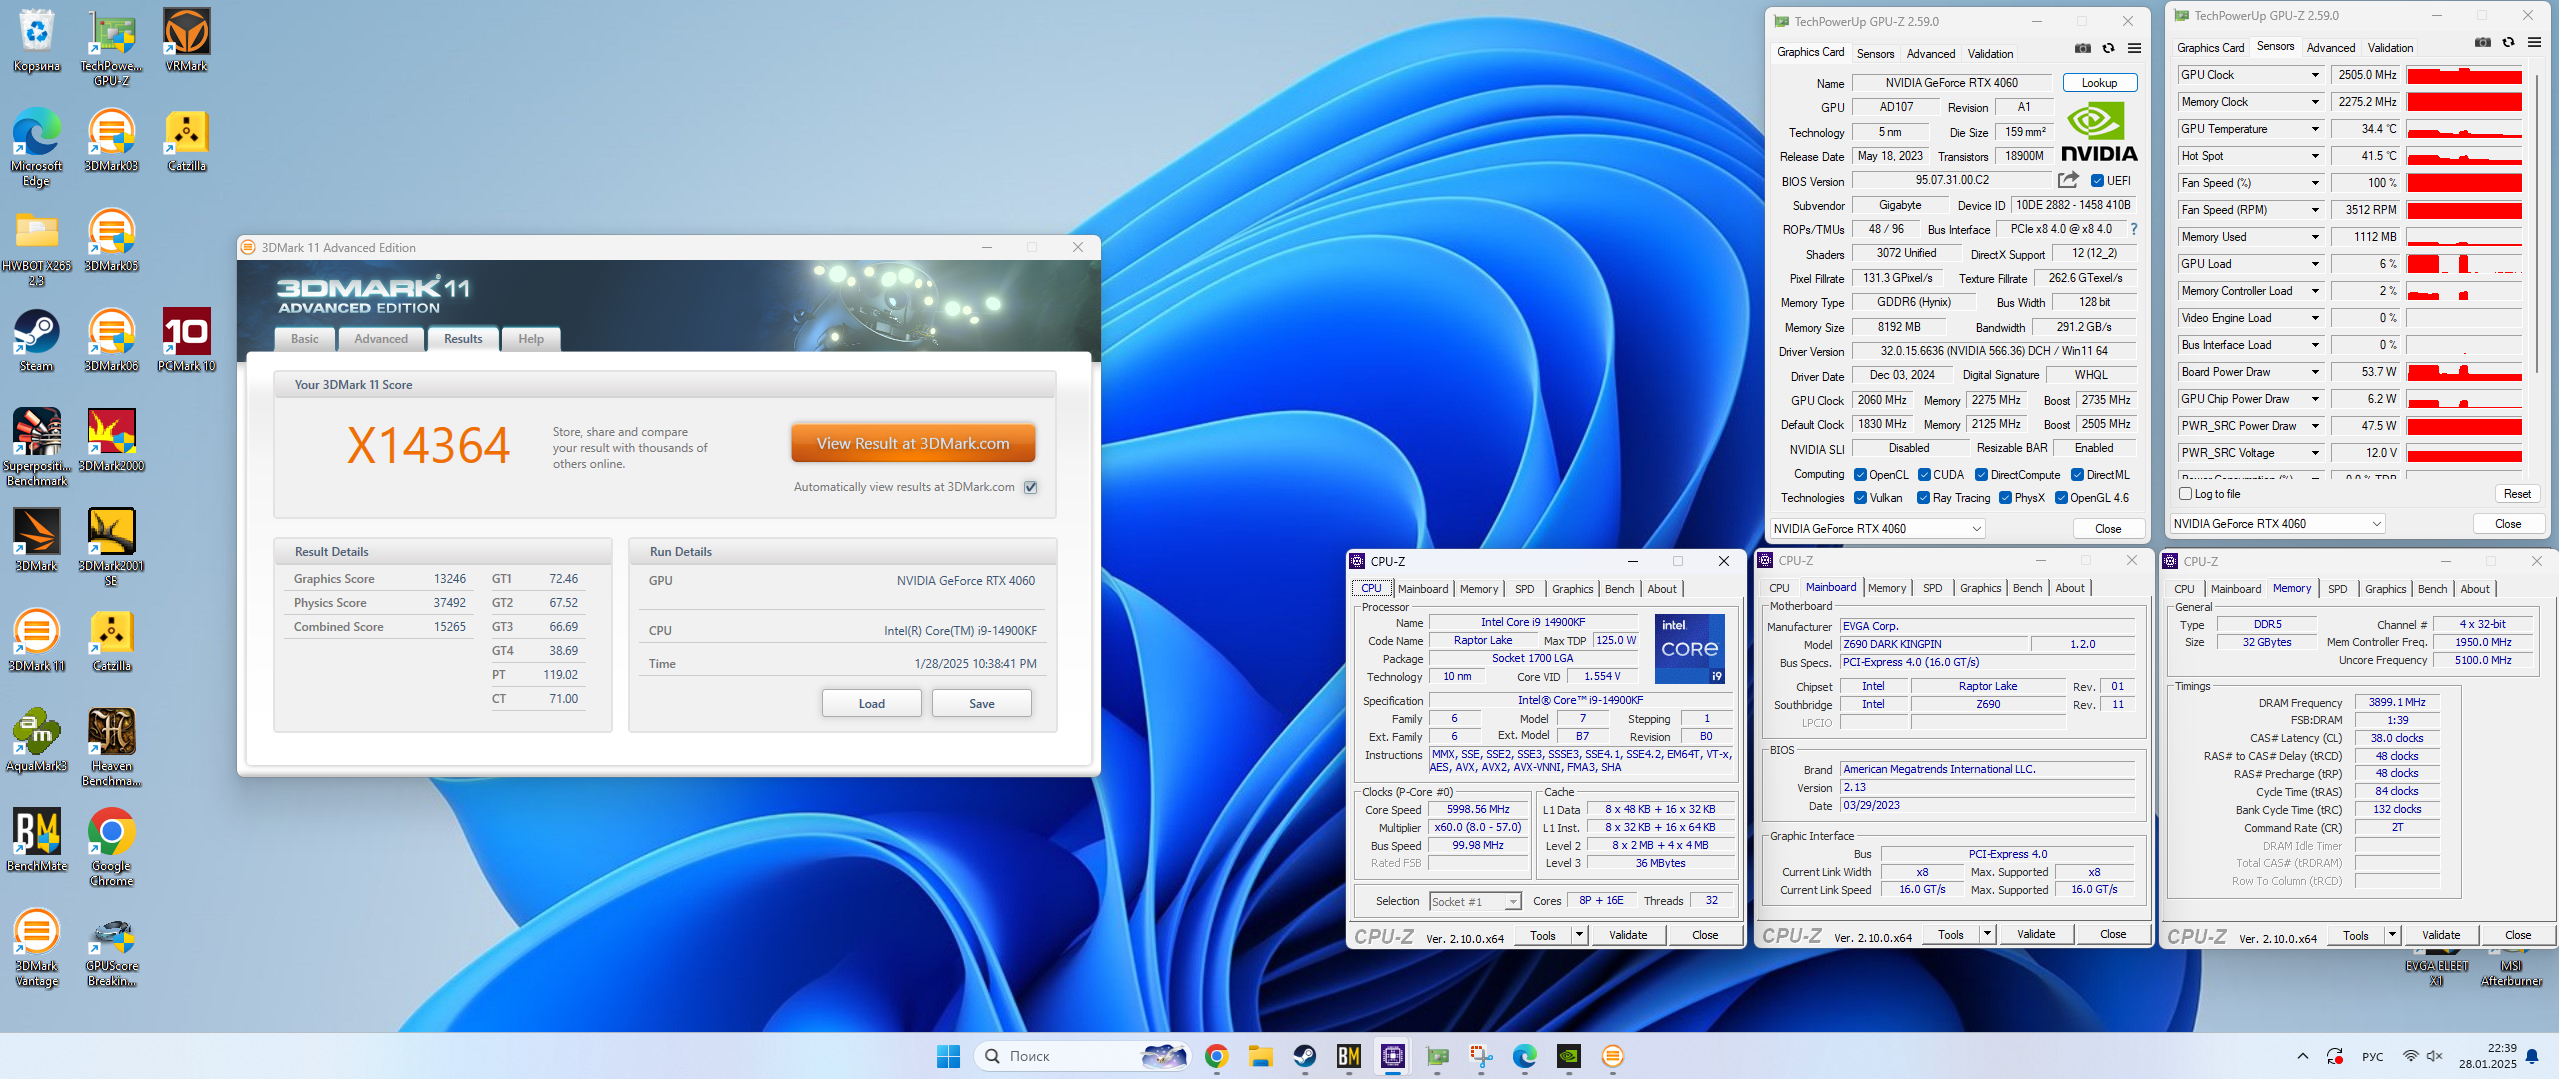
Task: Toggle Automatically view results at 3DMark.com checkbox
Action: click(x=1031, y=487)
